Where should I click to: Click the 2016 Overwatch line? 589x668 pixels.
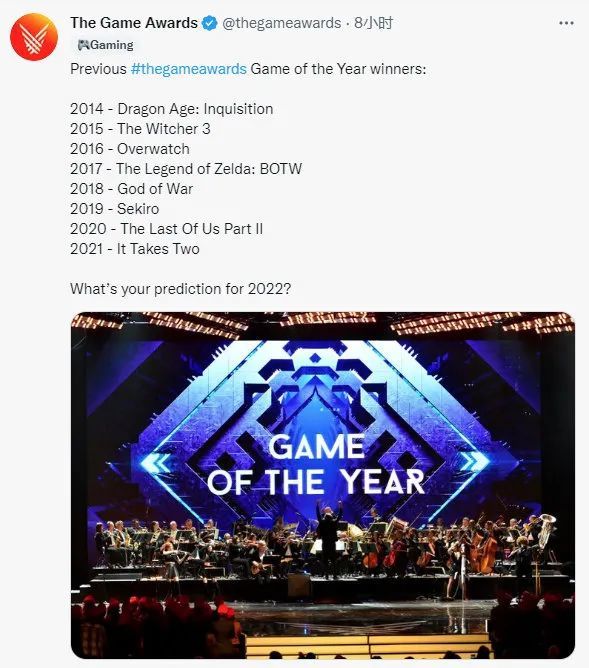pyautogui.click(x=130, y=149)
